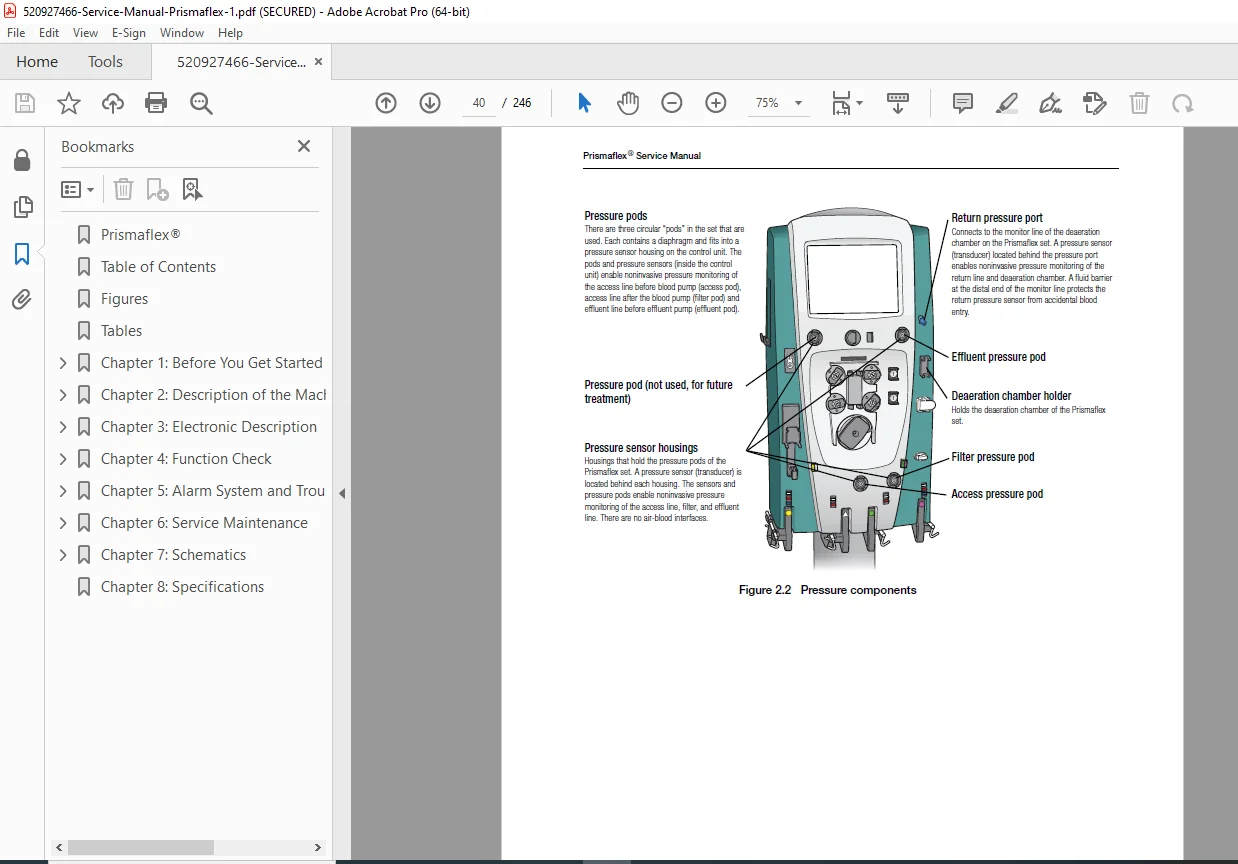Expand Chapter 7: Schematics
The width and height of the screenshot is (1238, 864).
63,555
